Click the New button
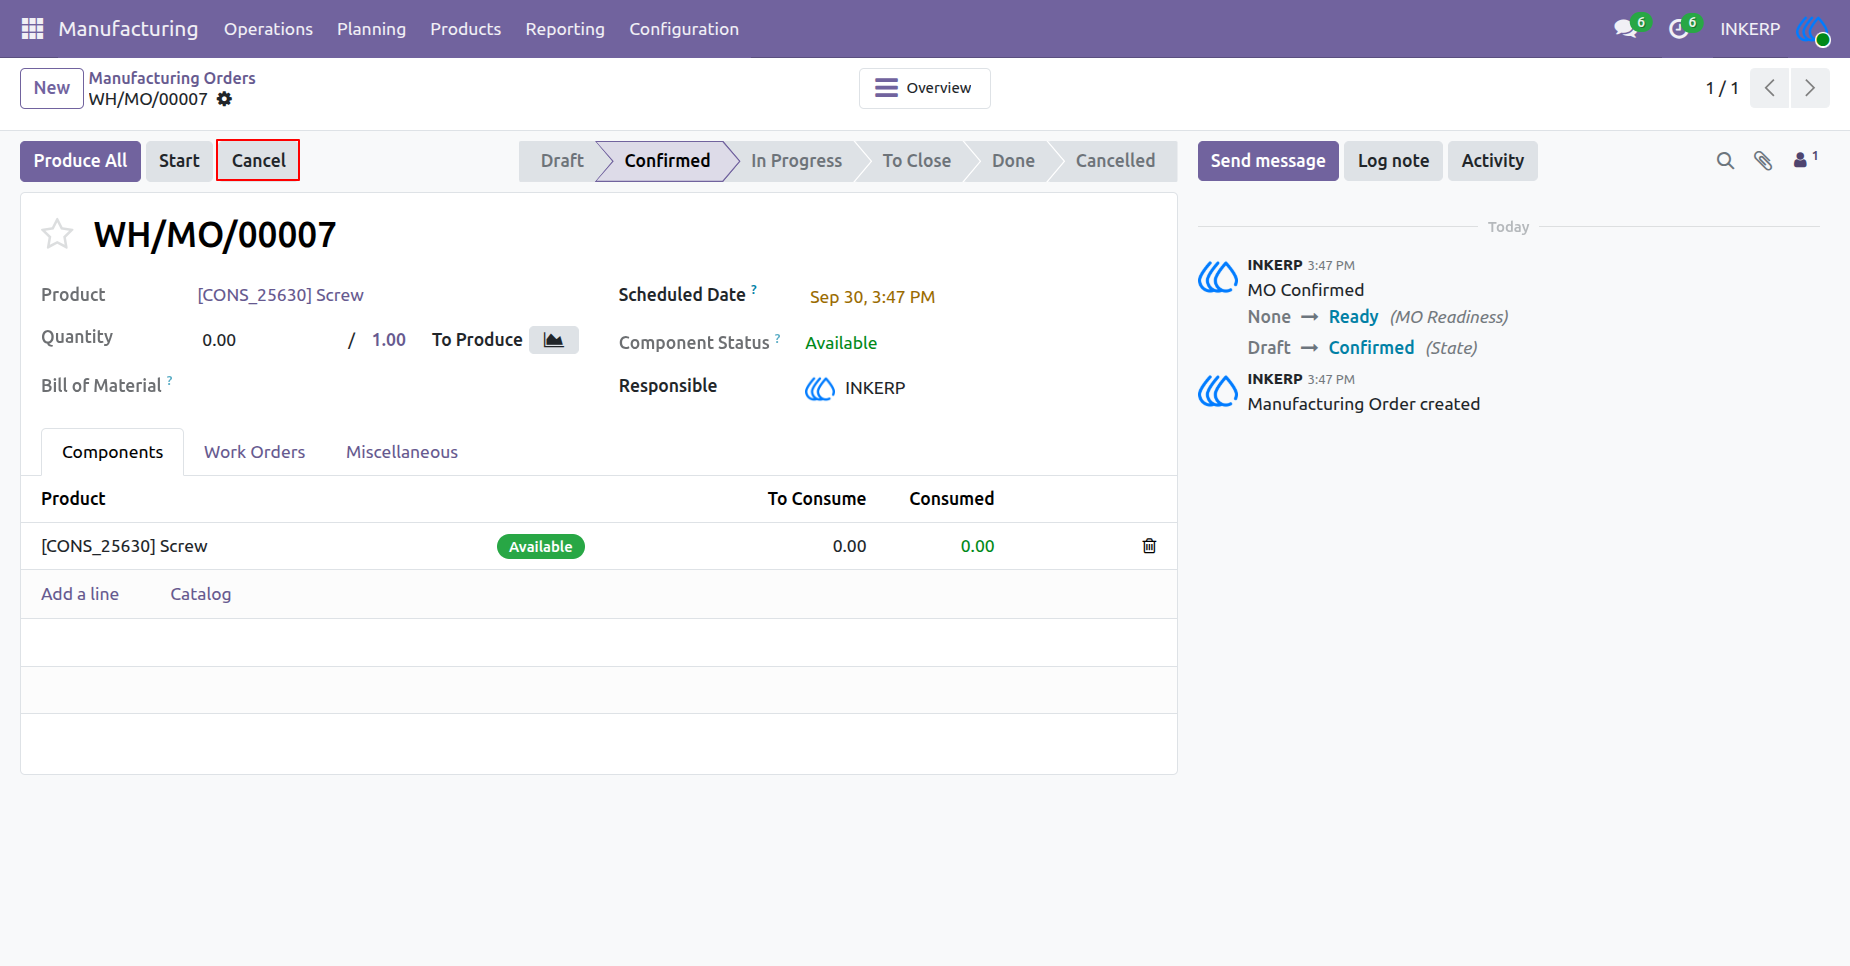Screen dimensions: 1850x966 pos(52,88)
